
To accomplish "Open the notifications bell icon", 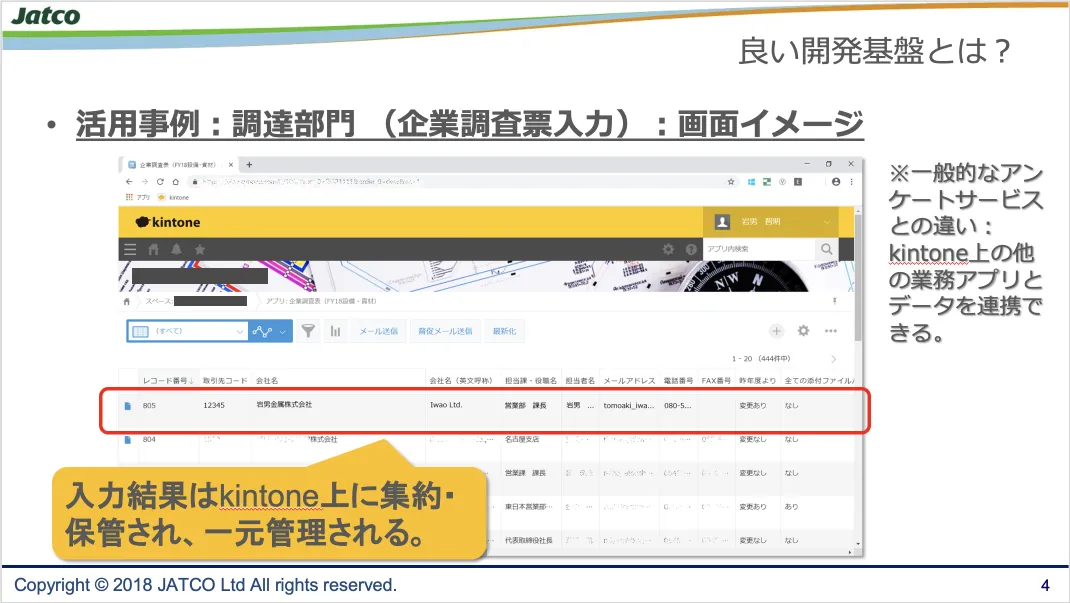I will (x=177, y=249).
